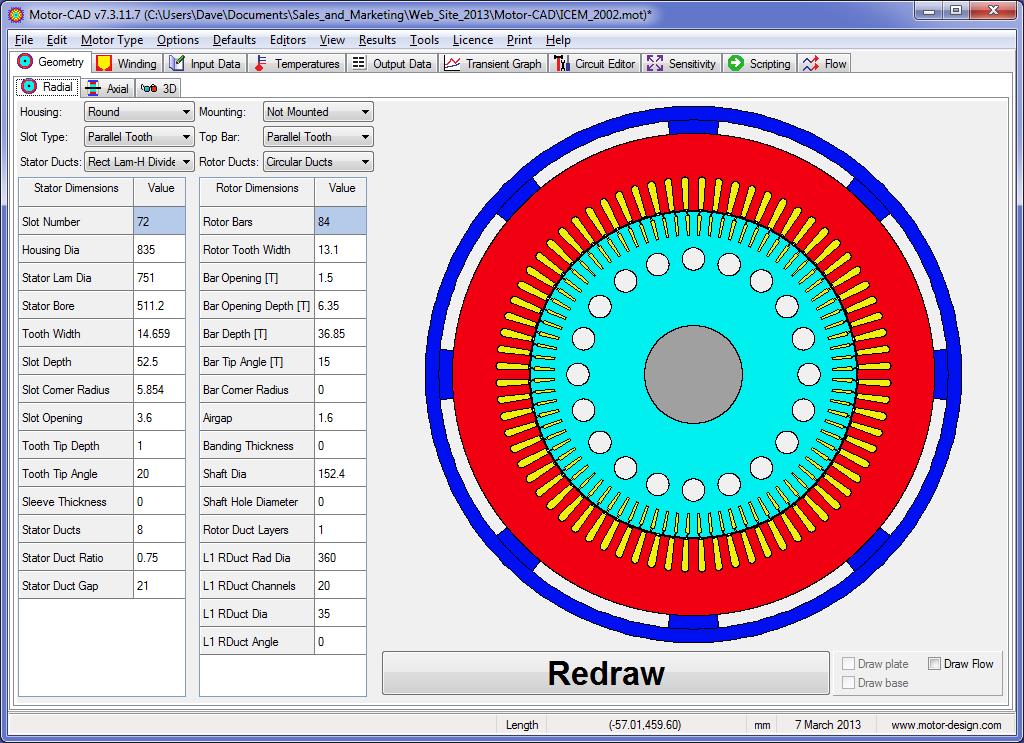
Task: Toggle the Draw plate checkbox
Action: (848, 664)
